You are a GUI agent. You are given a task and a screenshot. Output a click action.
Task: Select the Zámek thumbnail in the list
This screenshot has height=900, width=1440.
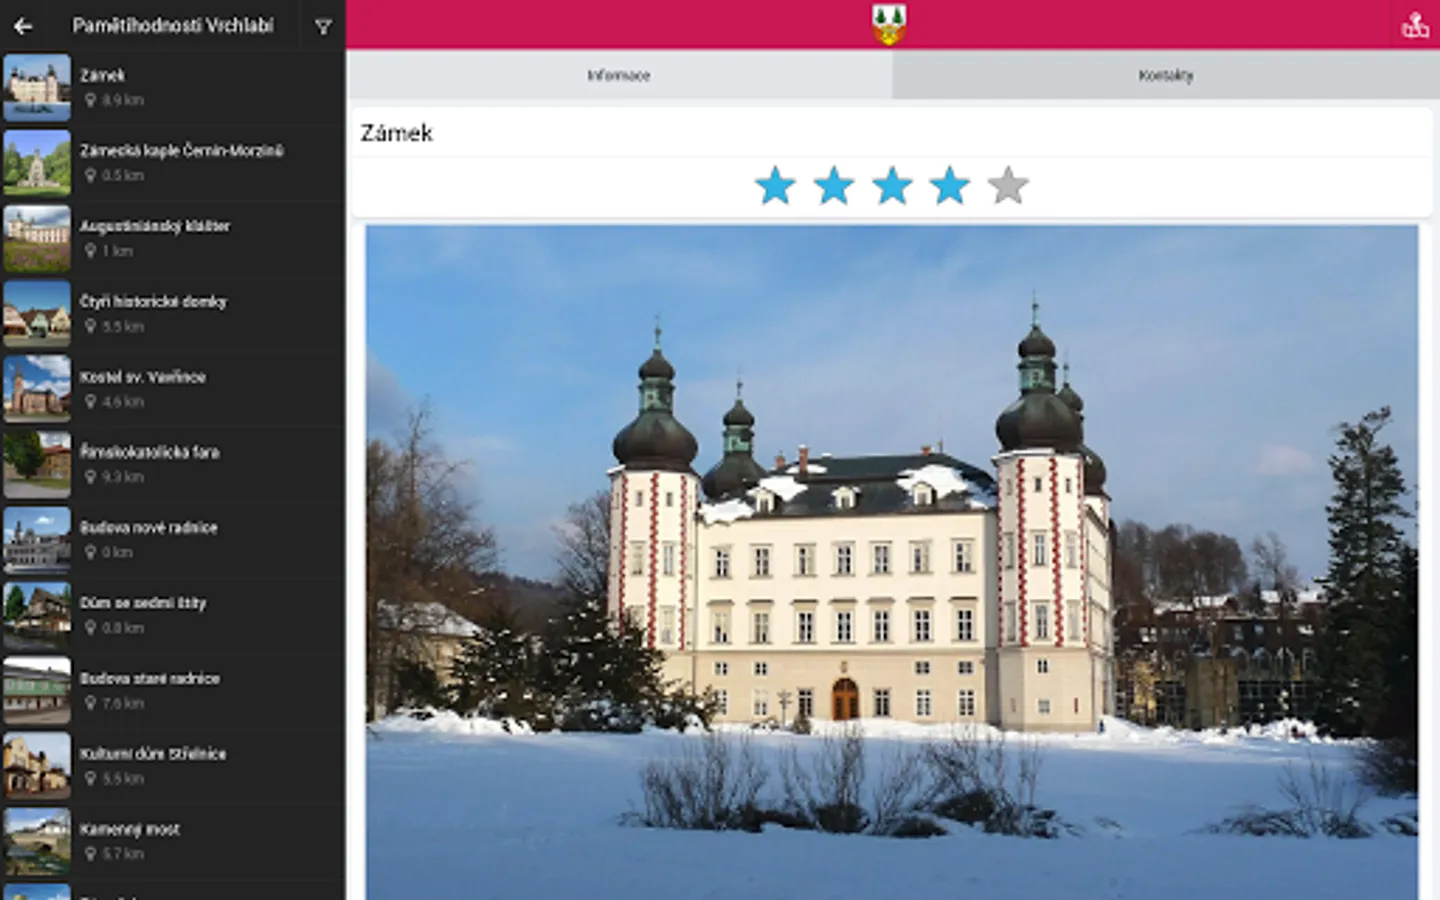[37, 88]
